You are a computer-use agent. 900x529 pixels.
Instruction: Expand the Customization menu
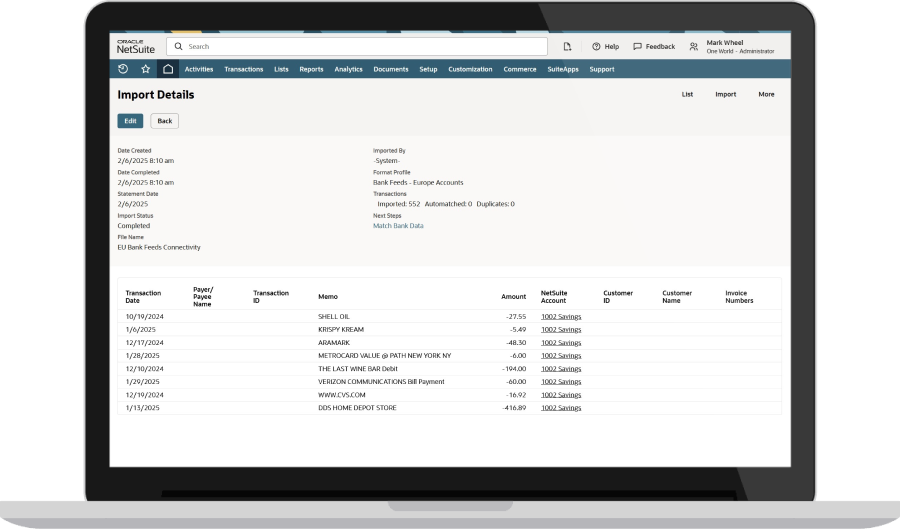470,69
